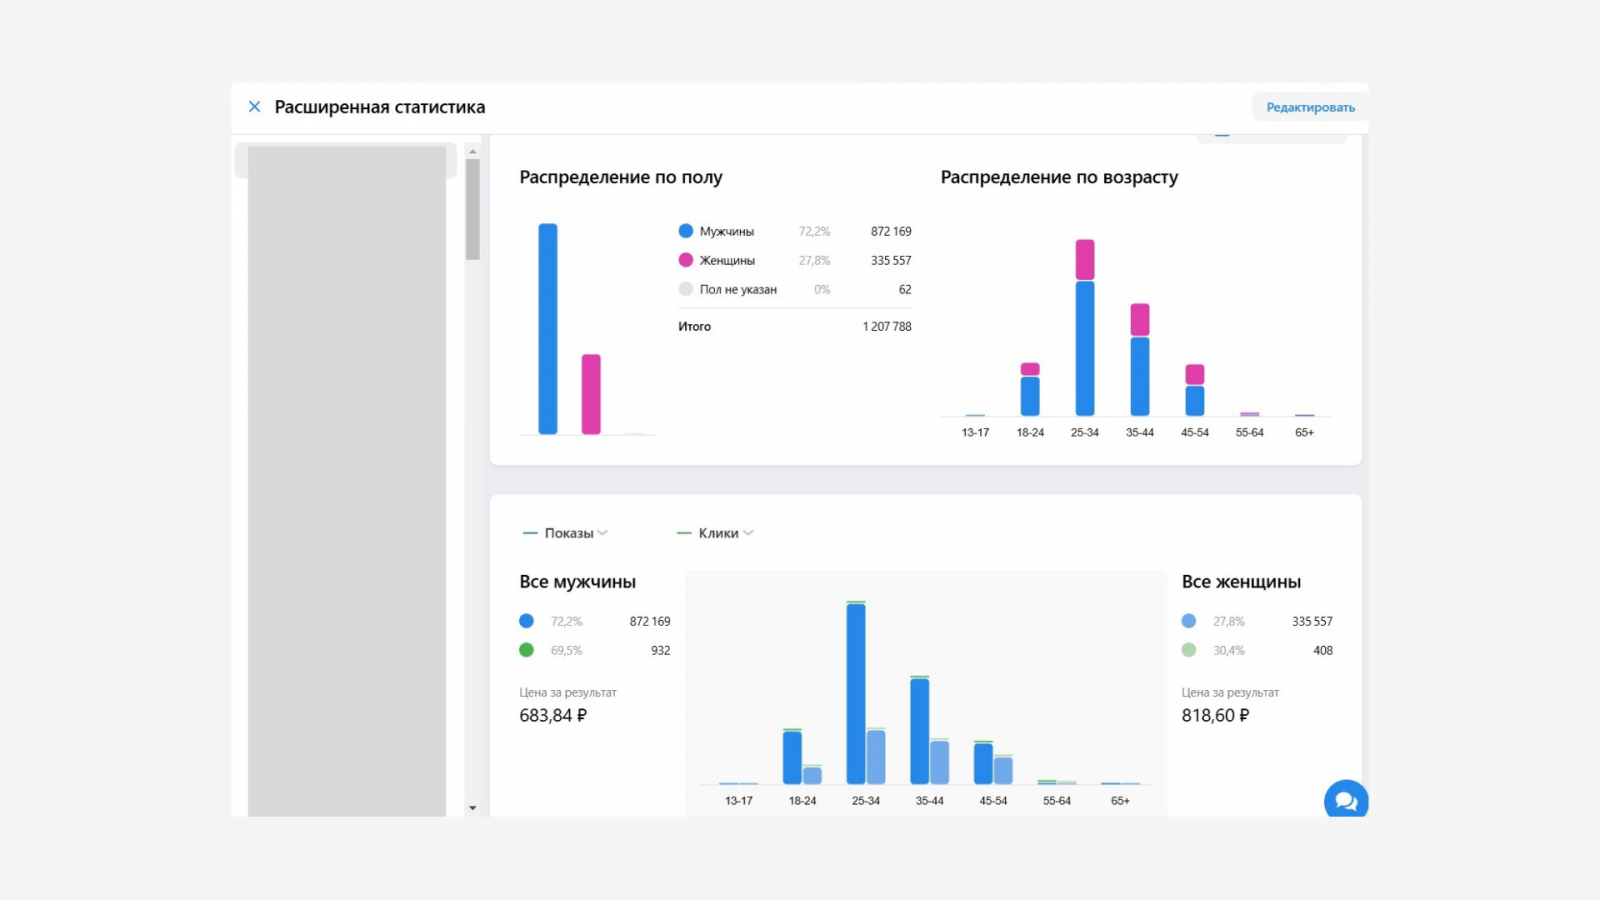Click the Редактировать button
This screenshot has height=900, width=1600.
(1310, 107)
